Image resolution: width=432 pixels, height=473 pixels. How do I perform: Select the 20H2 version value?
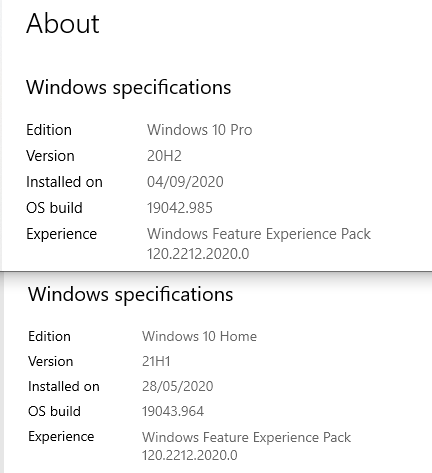point(164,156)
